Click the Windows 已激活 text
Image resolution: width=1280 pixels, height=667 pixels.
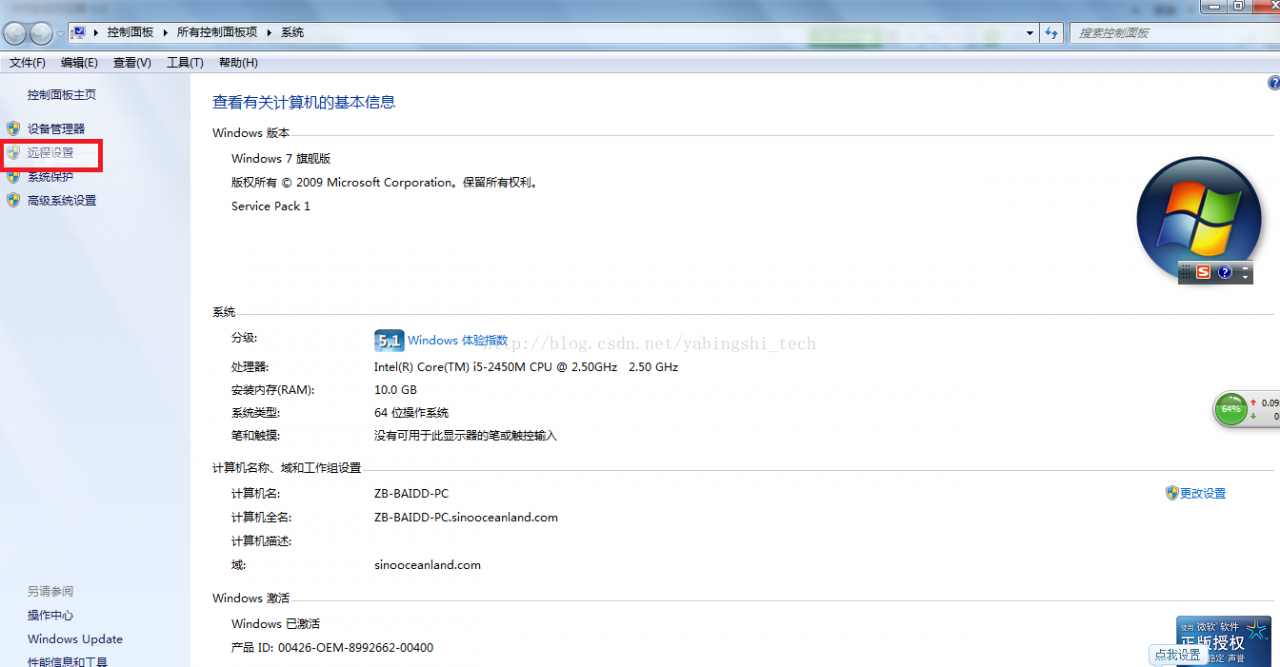point(276,624)
